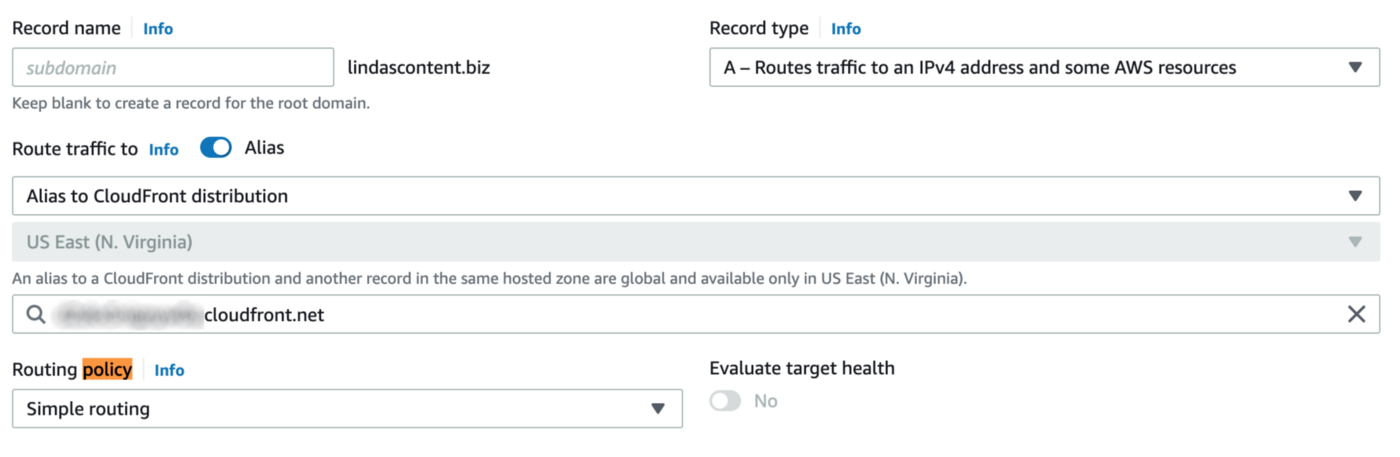The width and height of the screenshot is (1400, 457).
Task: Click Info link beside Routing policy
Action: pyautogui.click(x=170, y=370)
